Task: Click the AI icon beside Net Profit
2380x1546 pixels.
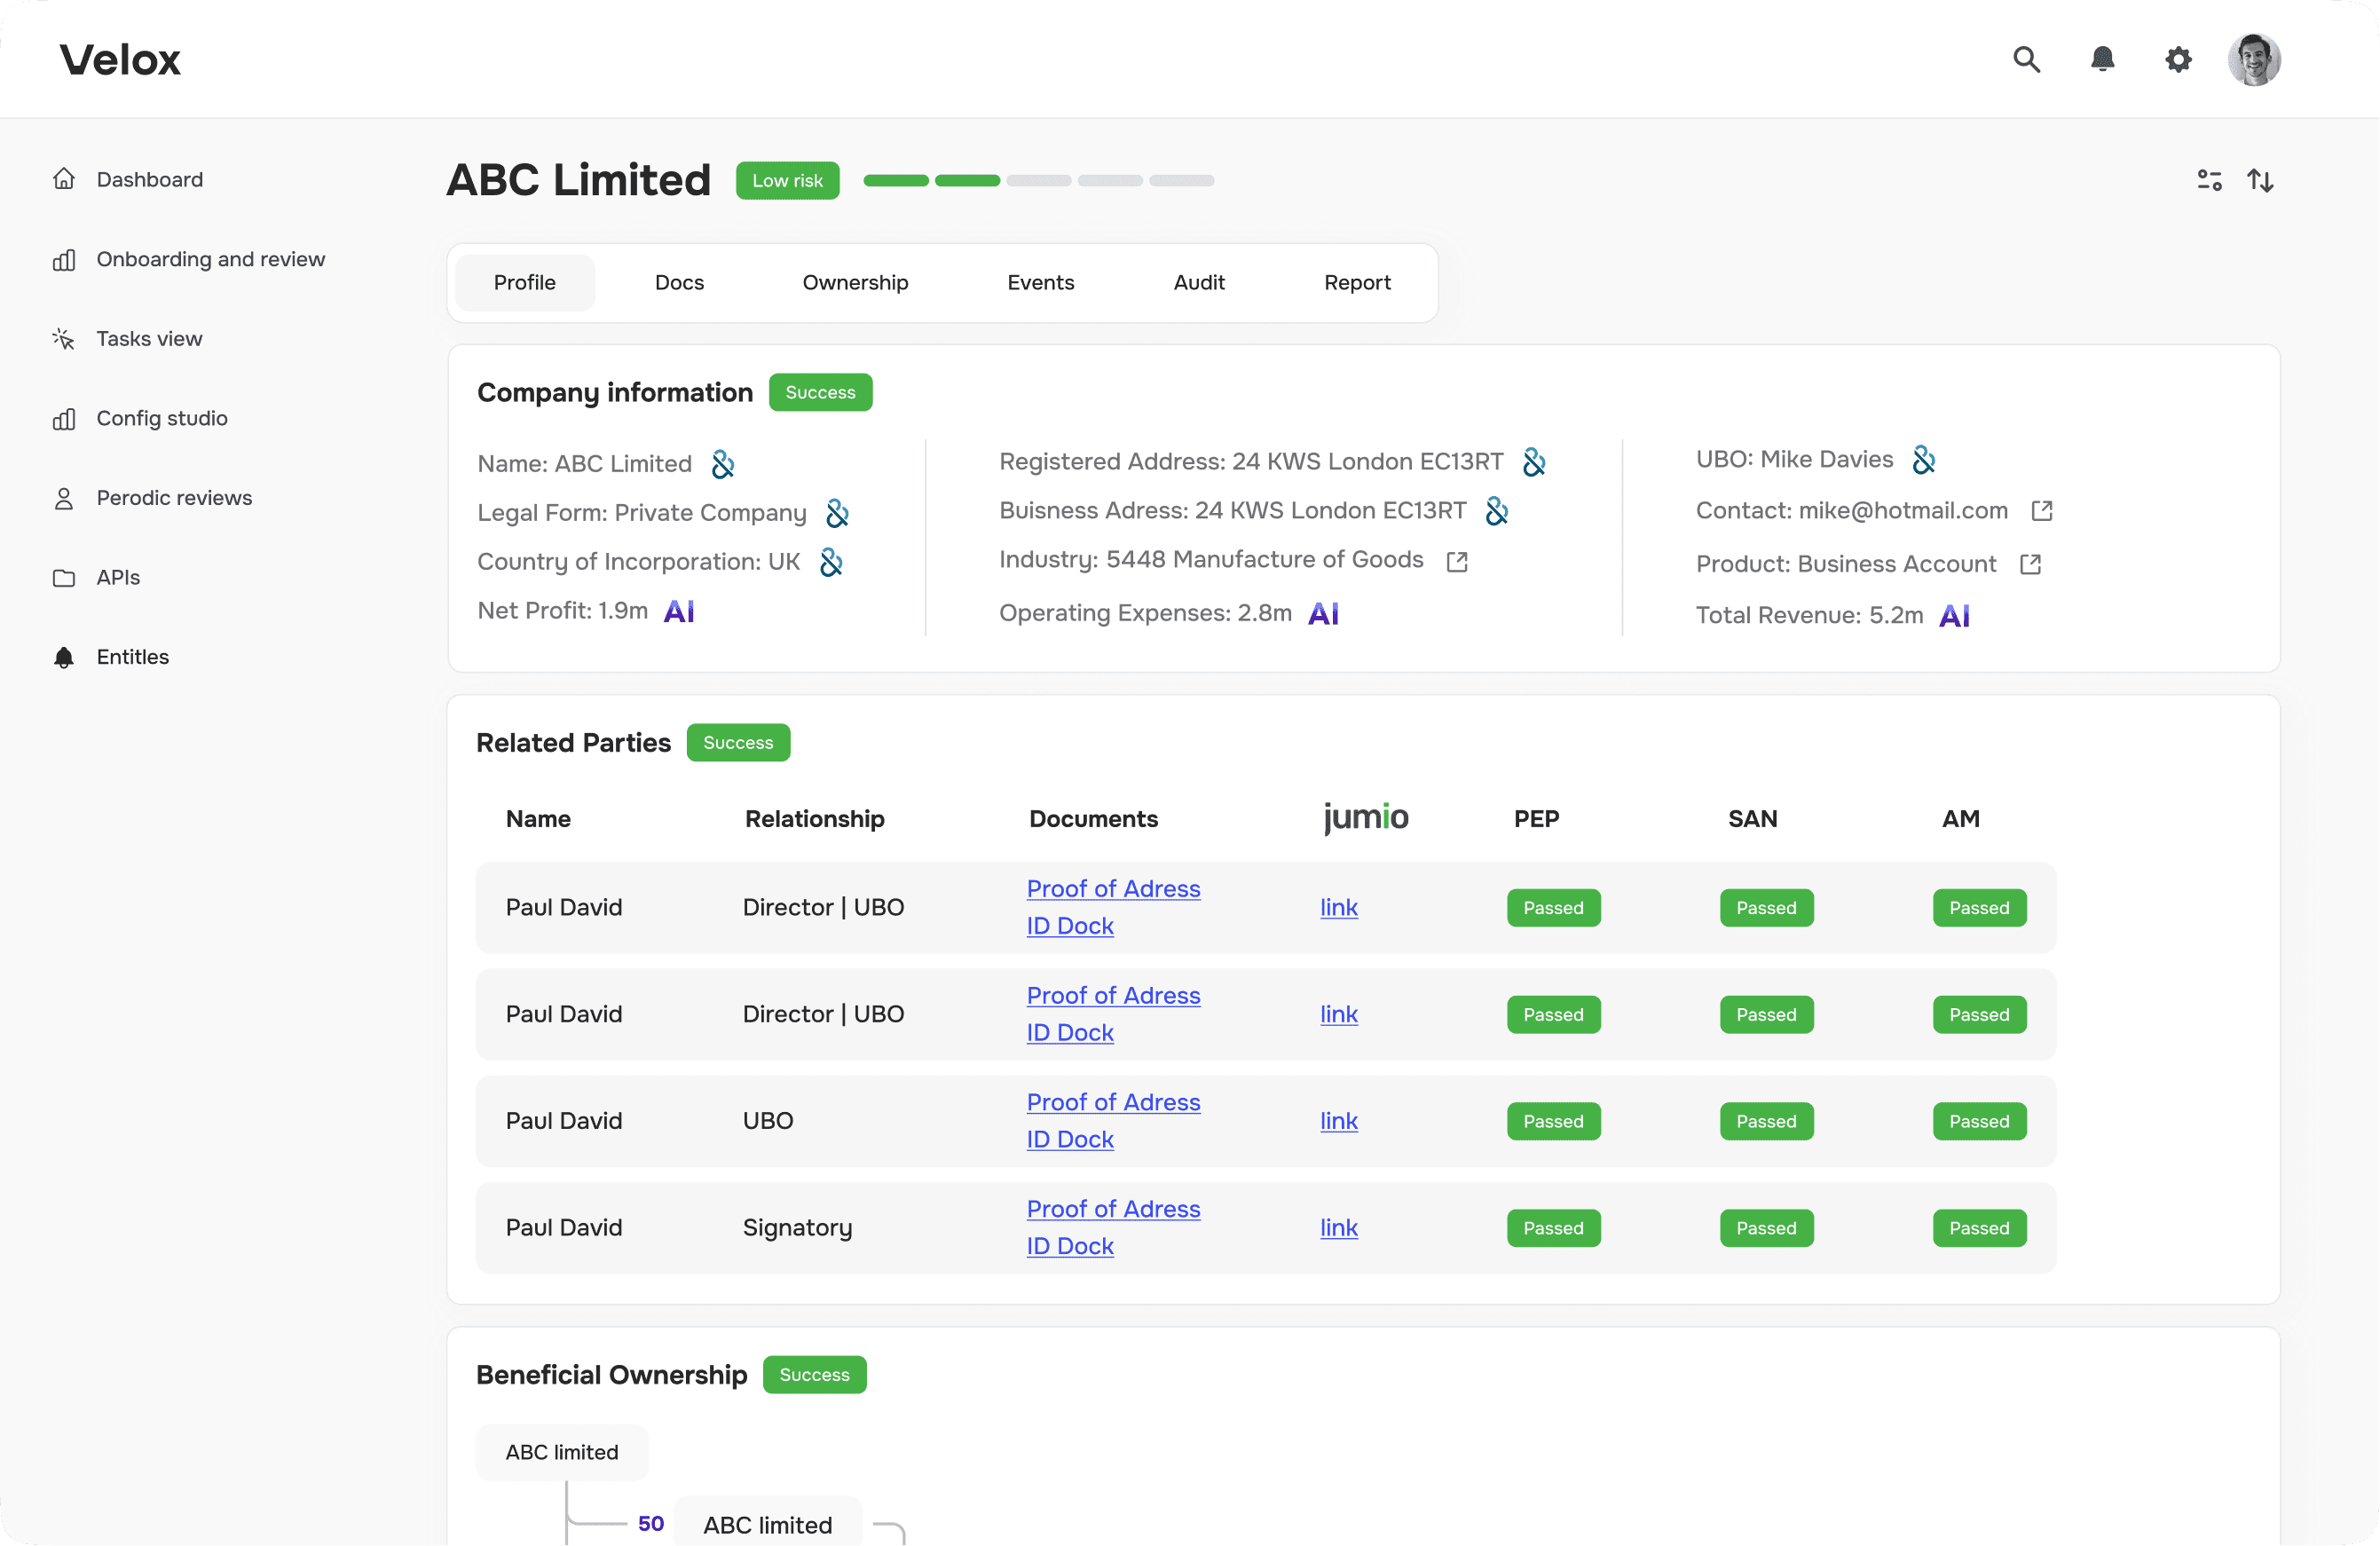Action: (x=679, y=611)
